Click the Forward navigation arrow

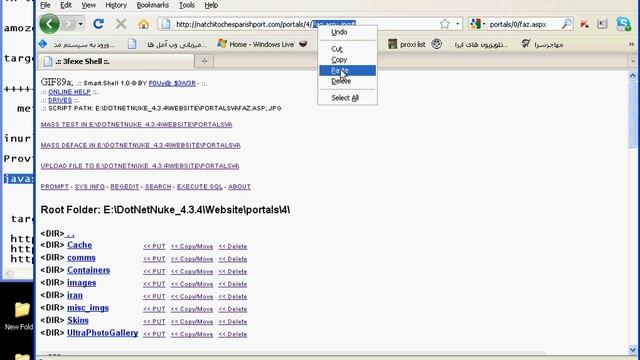(x=68, y=24)
